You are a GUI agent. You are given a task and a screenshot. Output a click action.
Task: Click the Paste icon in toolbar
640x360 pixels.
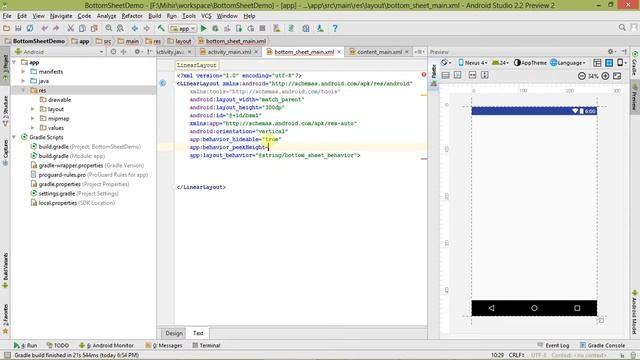(x=94, y=28)
